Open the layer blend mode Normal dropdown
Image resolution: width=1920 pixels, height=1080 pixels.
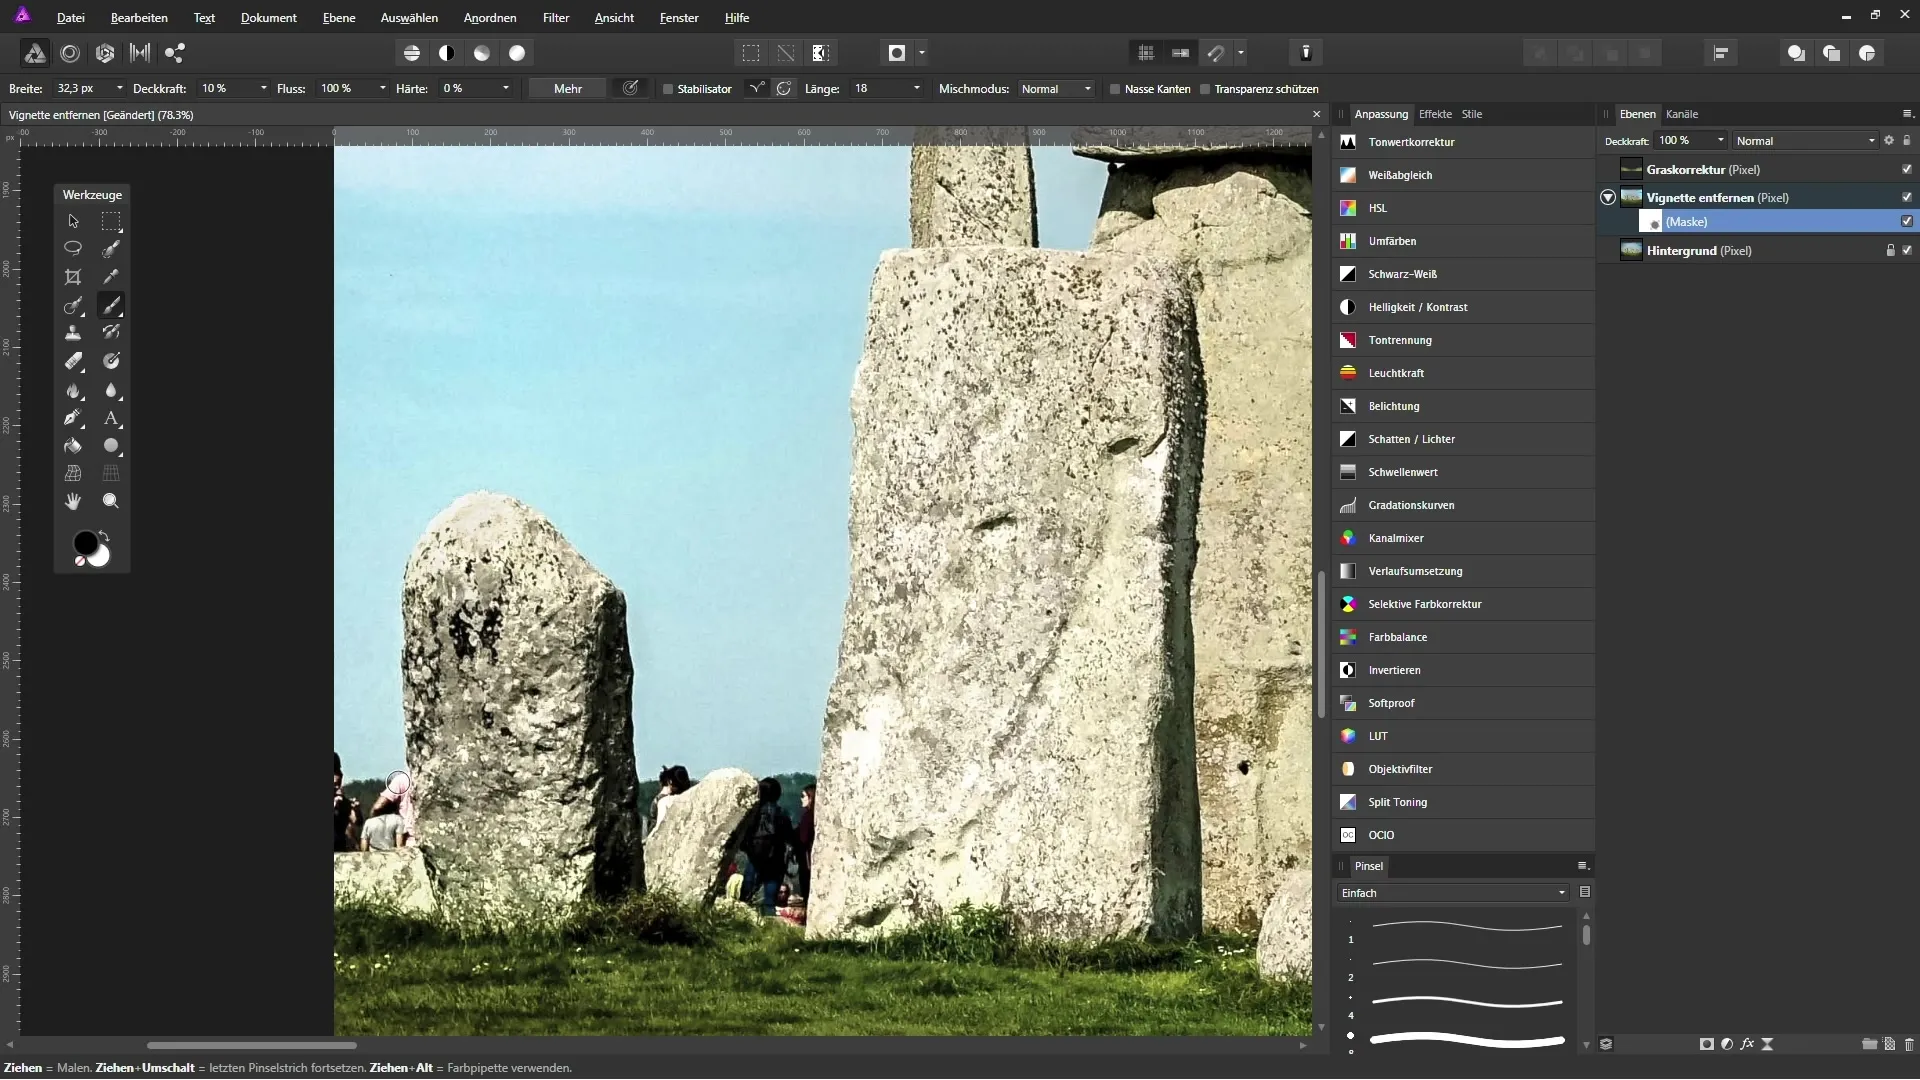(x=1805, y=141)
